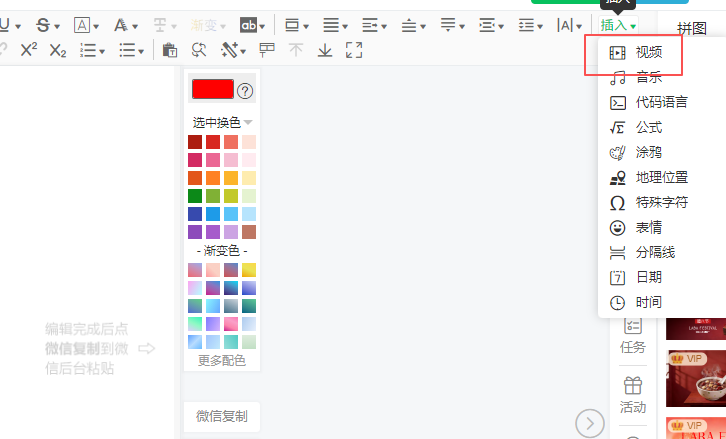Click the round right-arrow expand button
Image resolution: width=726 pixels, height=439 pixels.
click(x=590, y=424)
